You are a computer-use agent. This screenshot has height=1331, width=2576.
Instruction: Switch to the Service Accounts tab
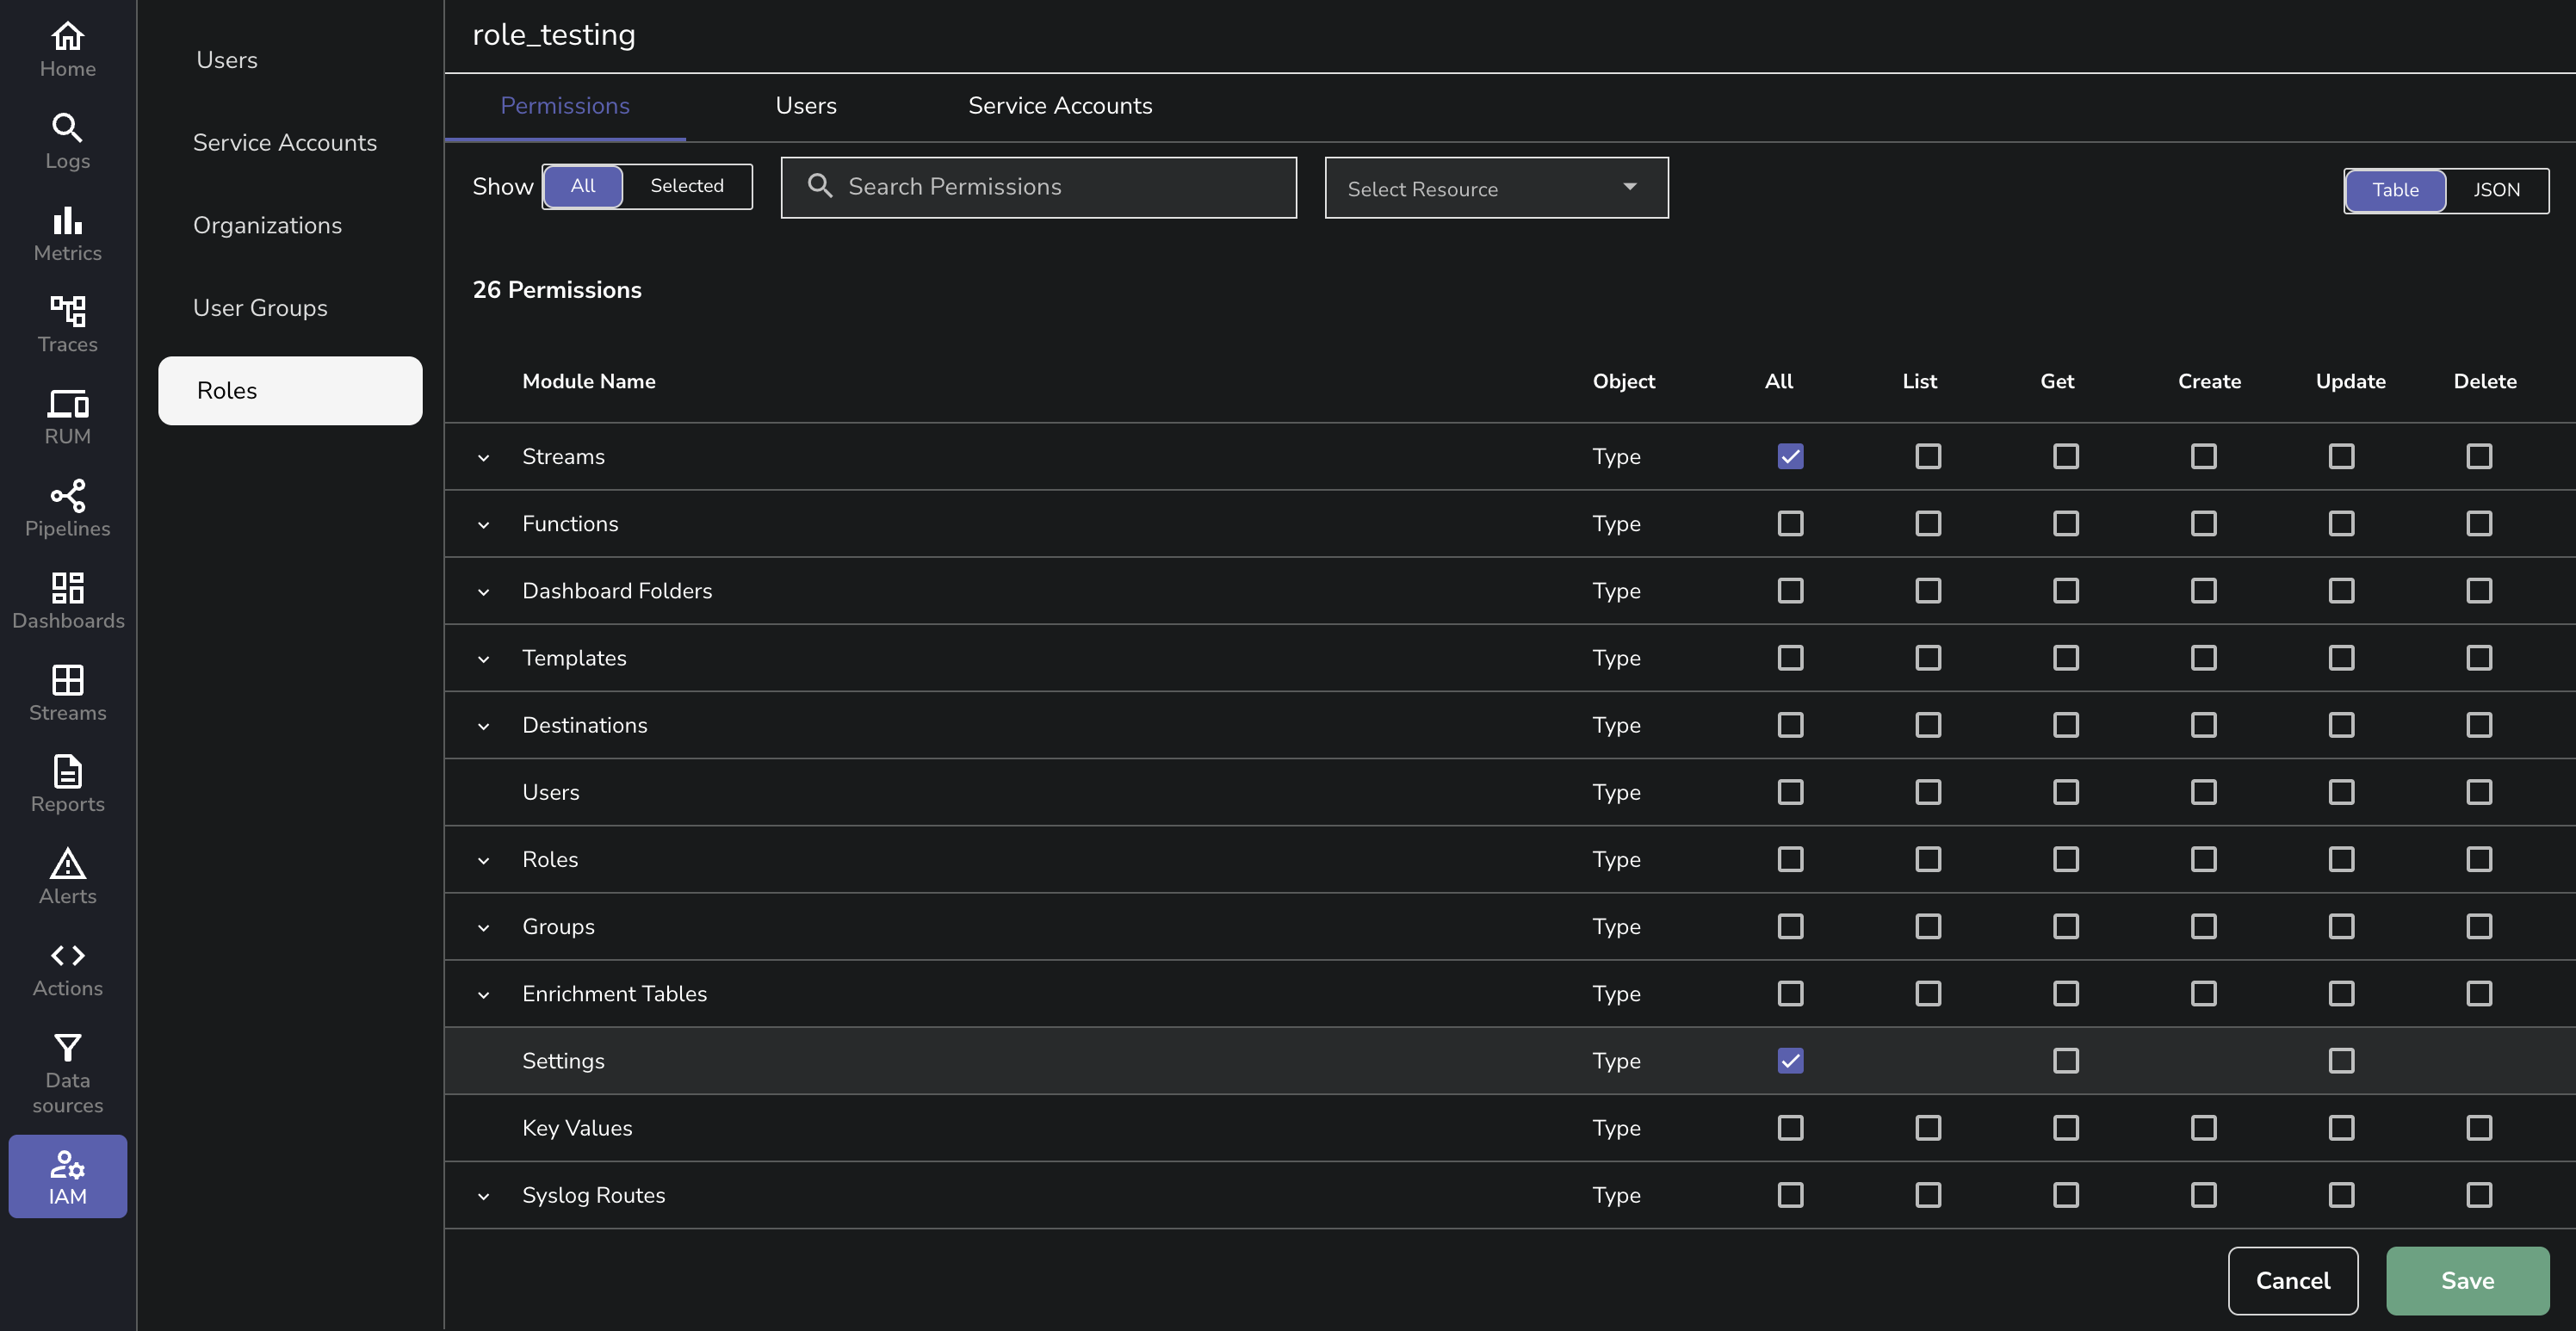pyautogui.click(x=1059, y=106)
